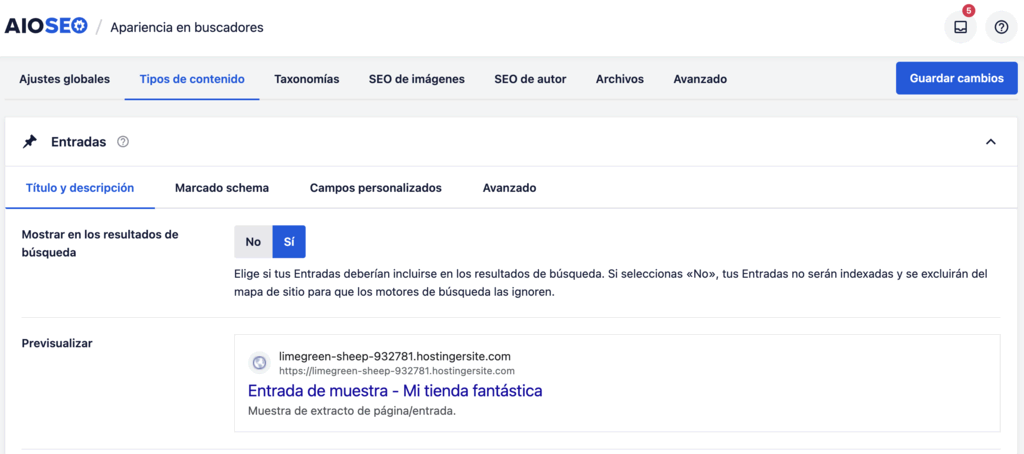Image resolution: width=1024 pixels, height=454 pixels.
Task: Open the help question mark icon
Action: pos(1001,28)
